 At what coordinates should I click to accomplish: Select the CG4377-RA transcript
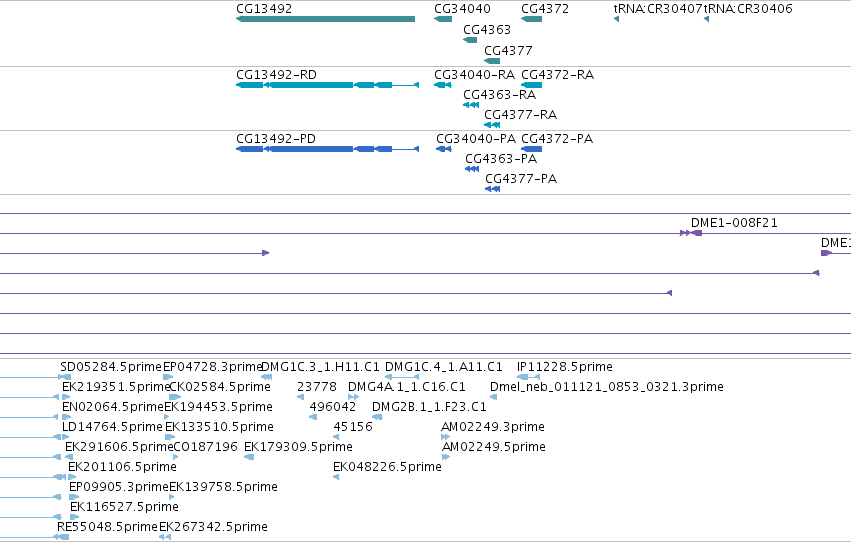pyautogui.click(x=492, y=125)
